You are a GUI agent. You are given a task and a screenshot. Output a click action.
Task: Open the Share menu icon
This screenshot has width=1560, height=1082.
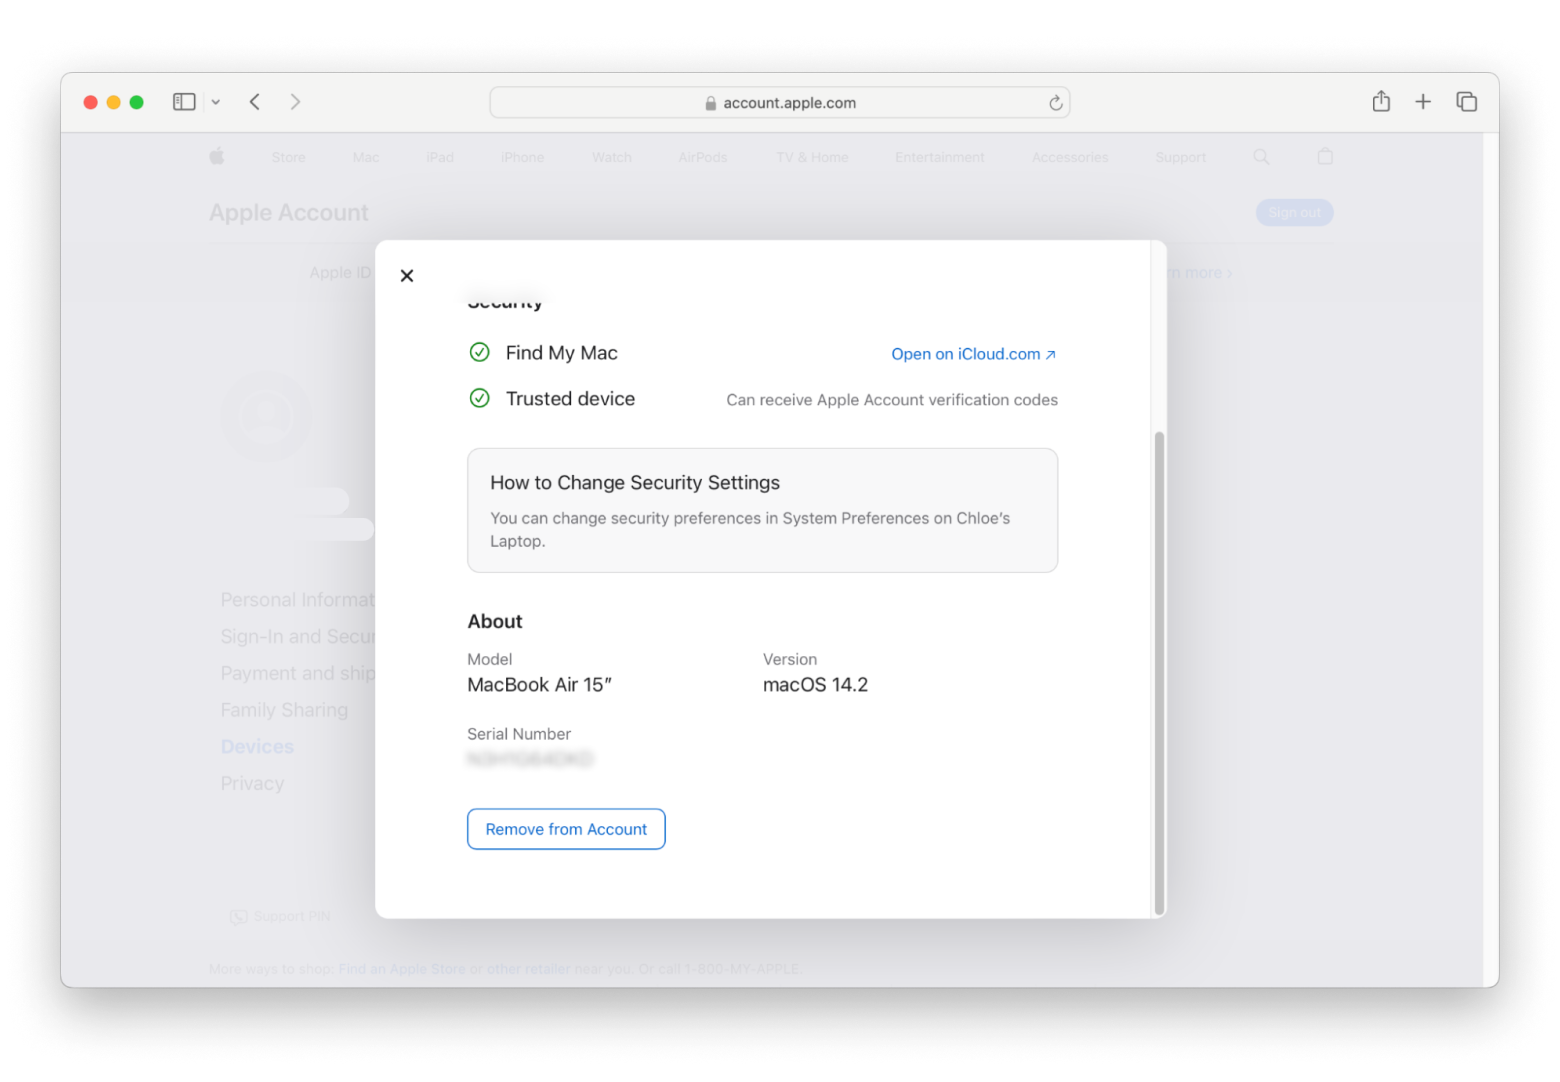[x=1381, y=101]
